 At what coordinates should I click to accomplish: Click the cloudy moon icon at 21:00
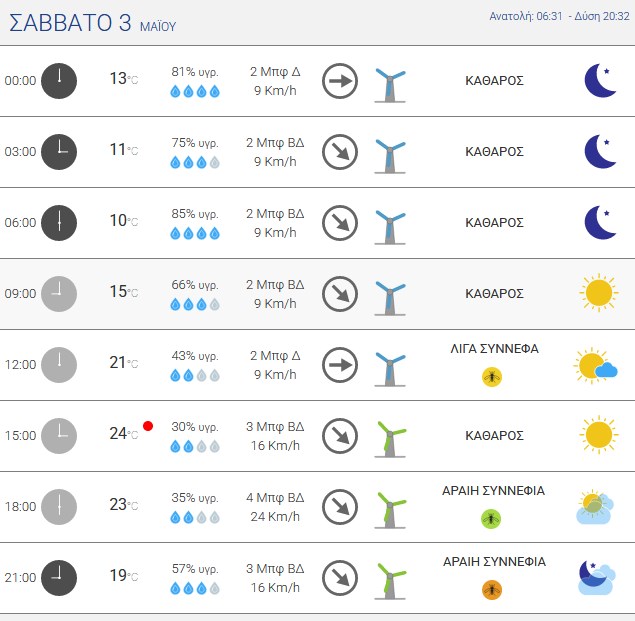click(x=597, y=577)
